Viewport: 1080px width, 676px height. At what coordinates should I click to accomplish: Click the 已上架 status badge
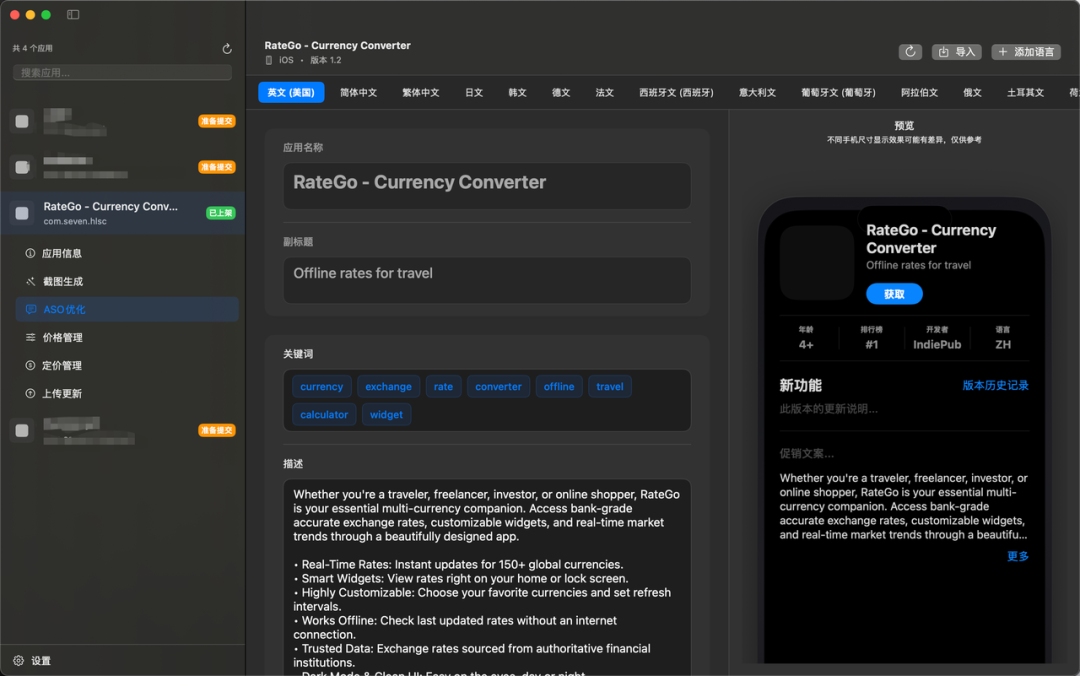click(220, 213)
